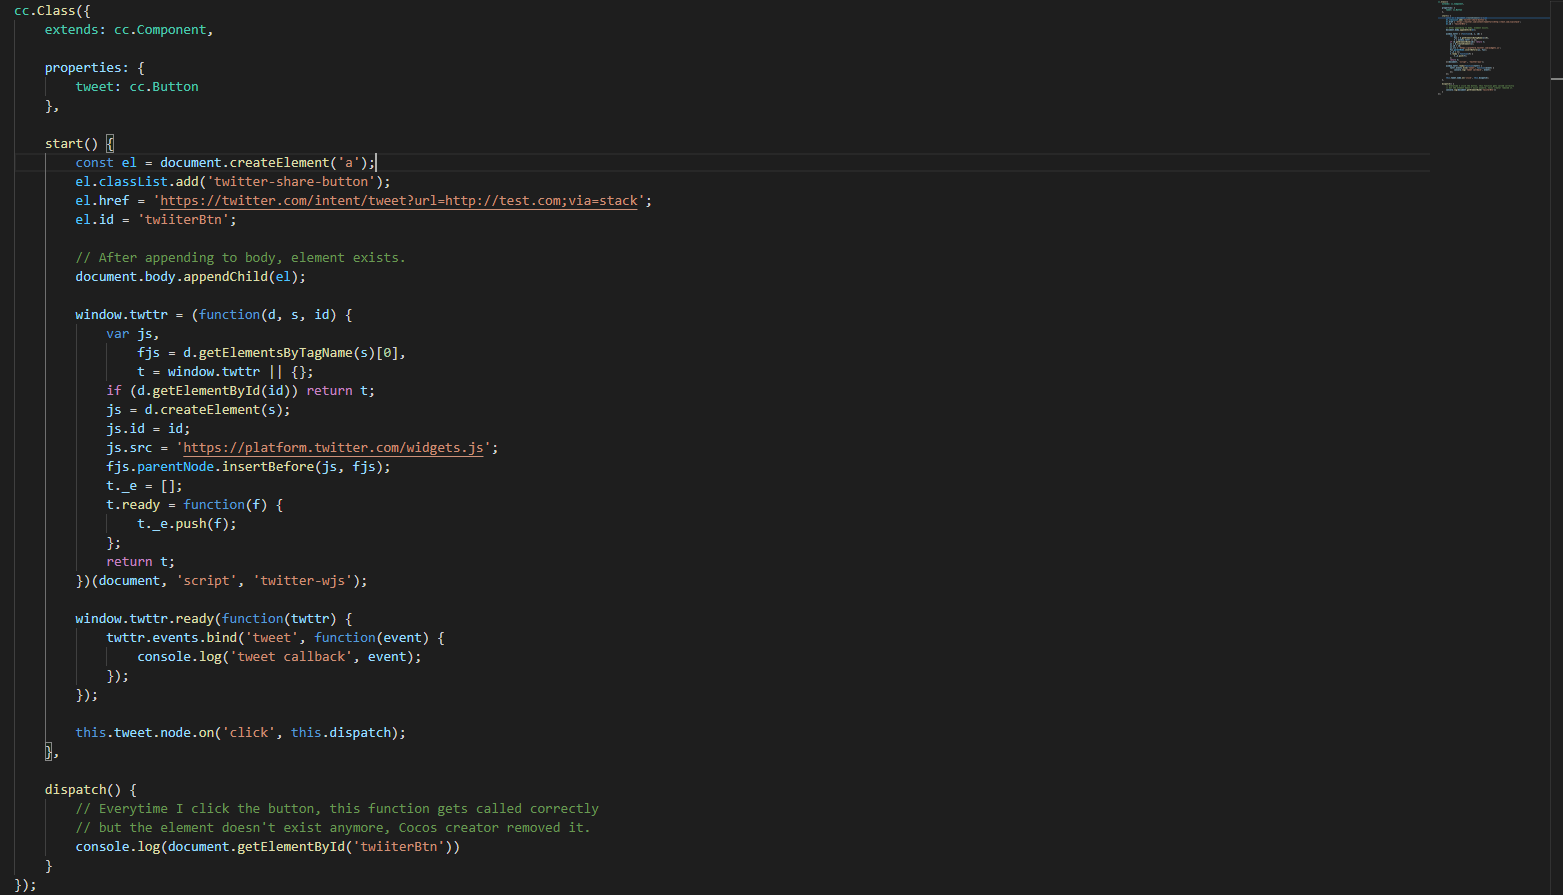Click the dispatch() method definition

tap(75, 790)
